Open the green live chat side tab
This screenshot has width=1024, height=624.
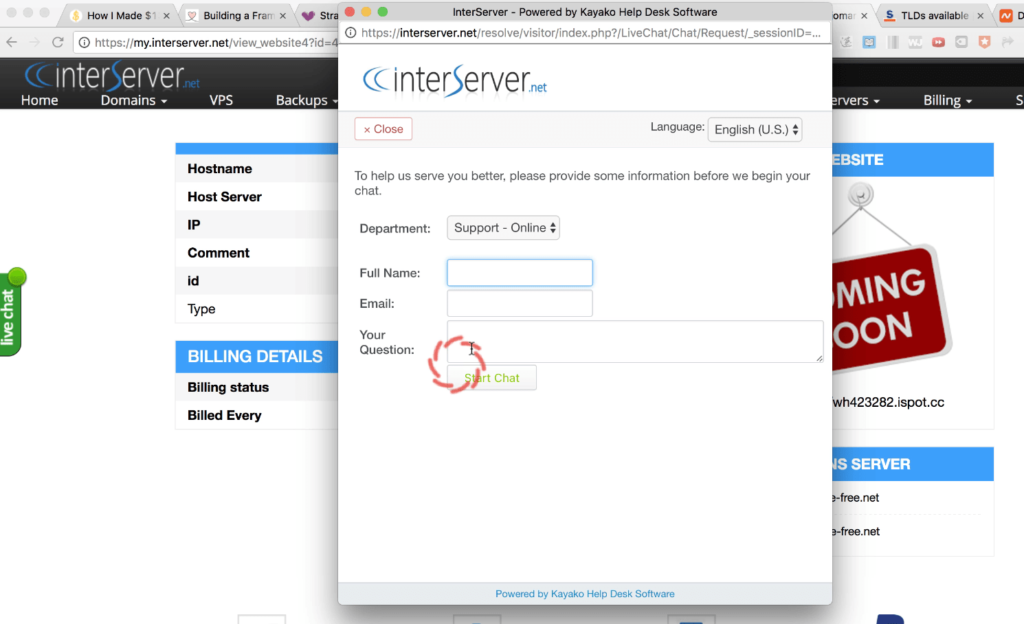12,313
